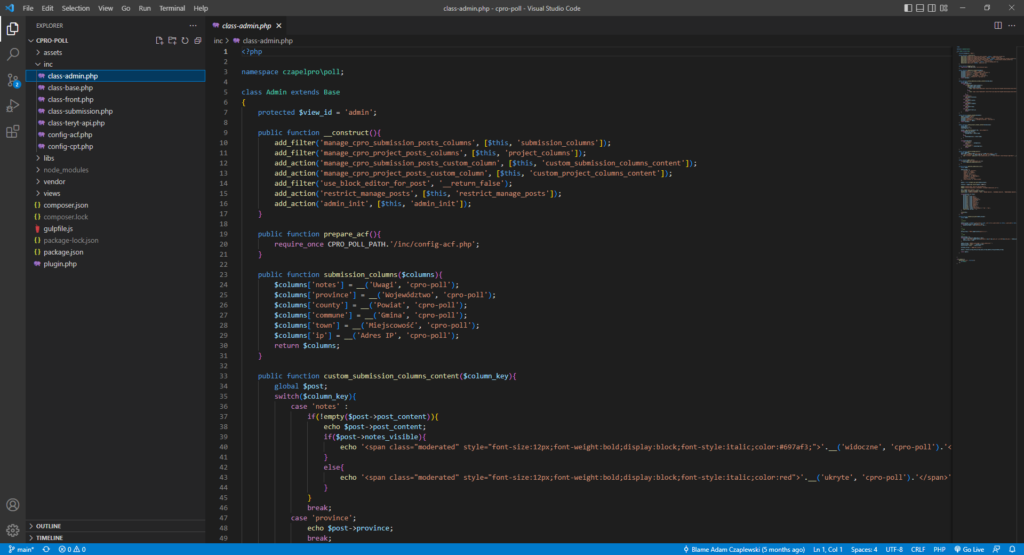Toggle the bottom panel layout icon
1024x555 pixels.
click(920, 8)
